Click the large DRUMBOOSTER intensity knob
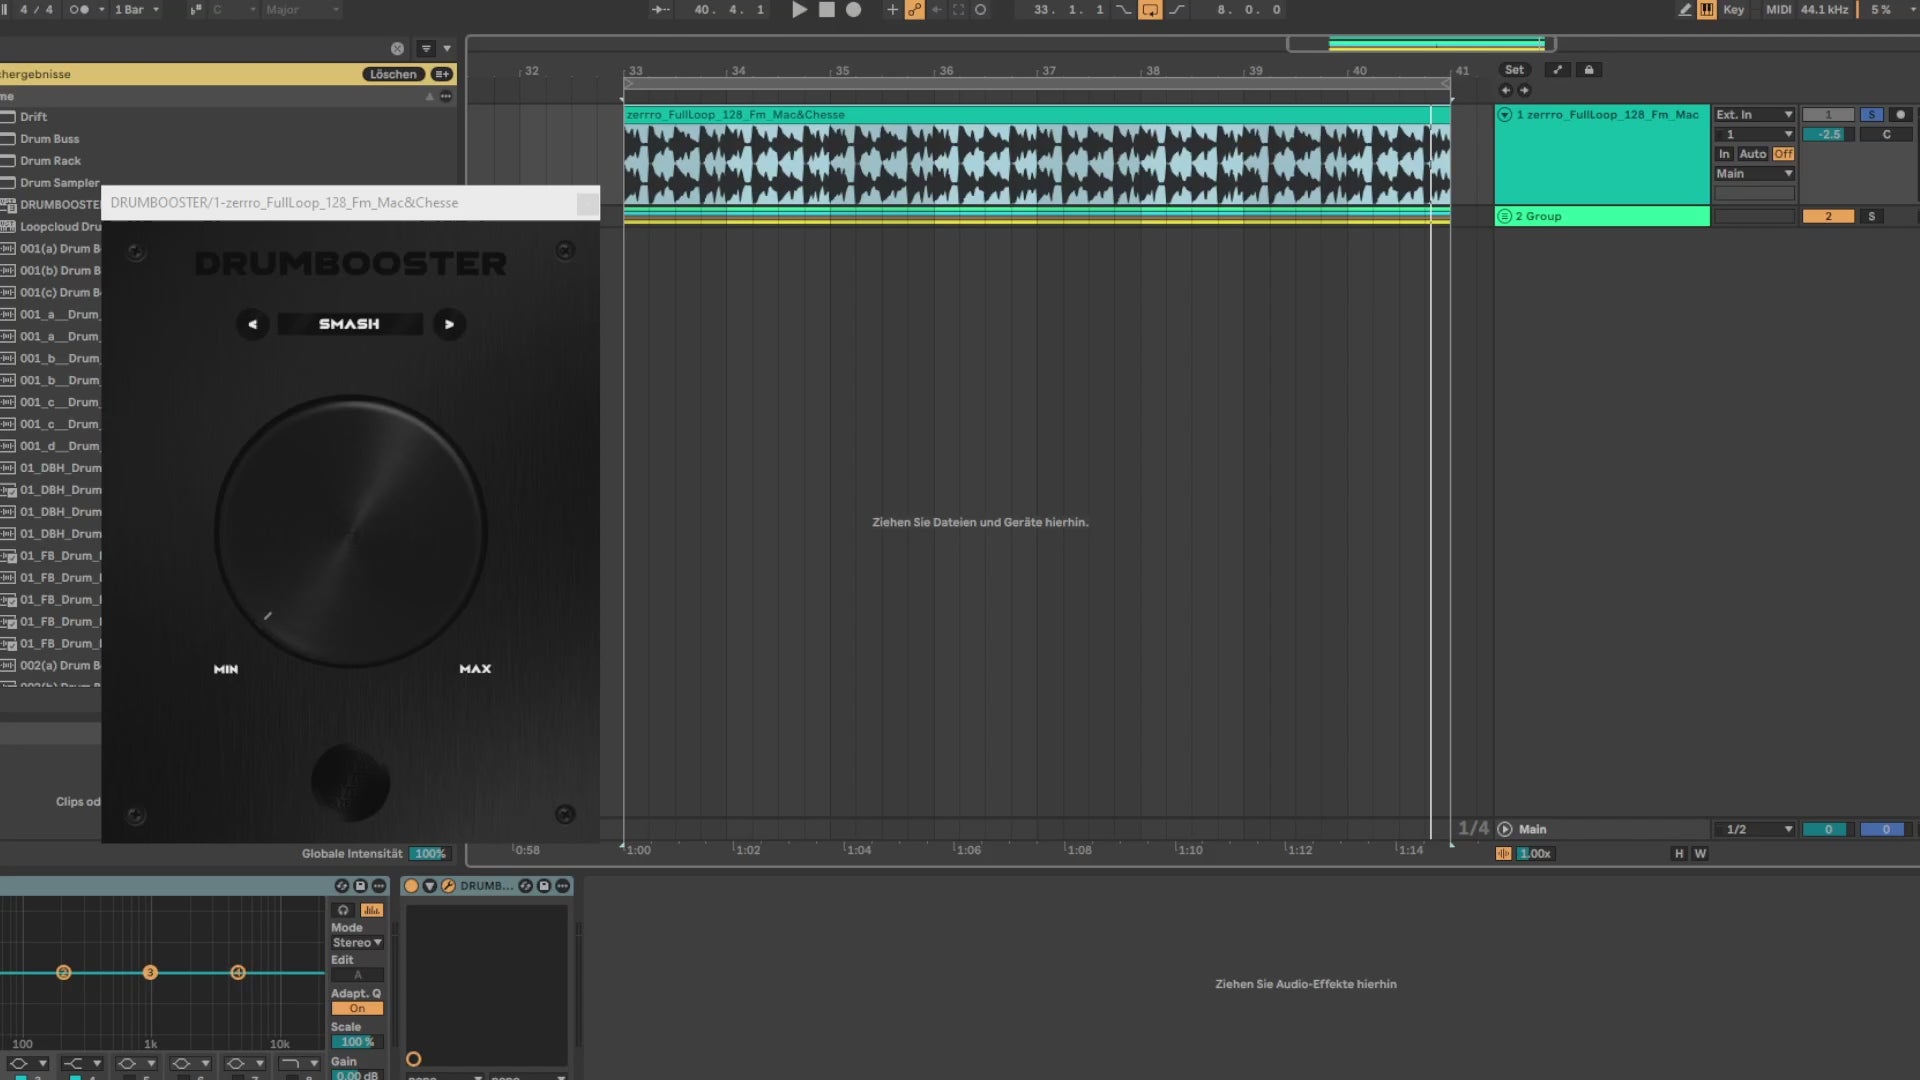The image size is (1920, 1080). pos(350,532)
